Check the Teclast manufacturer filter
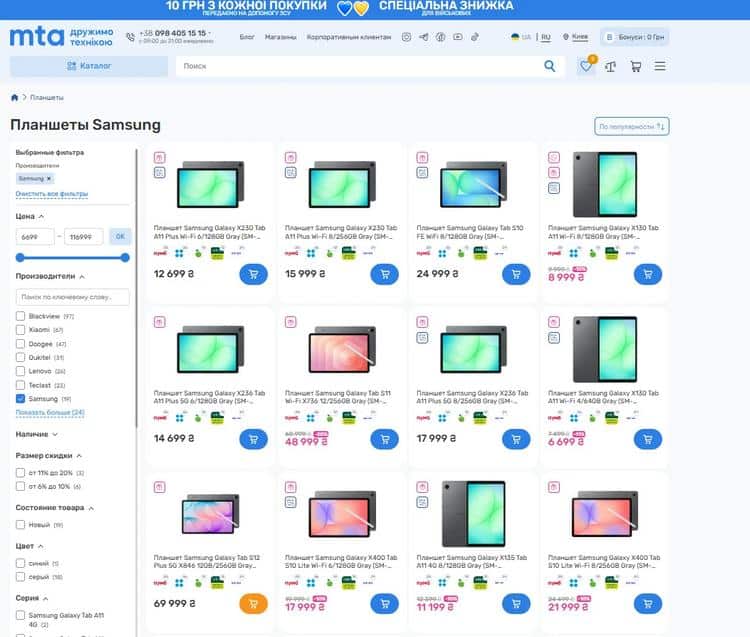Image resolution: width=750 pixels, height=637 pixels. point(20,385)
